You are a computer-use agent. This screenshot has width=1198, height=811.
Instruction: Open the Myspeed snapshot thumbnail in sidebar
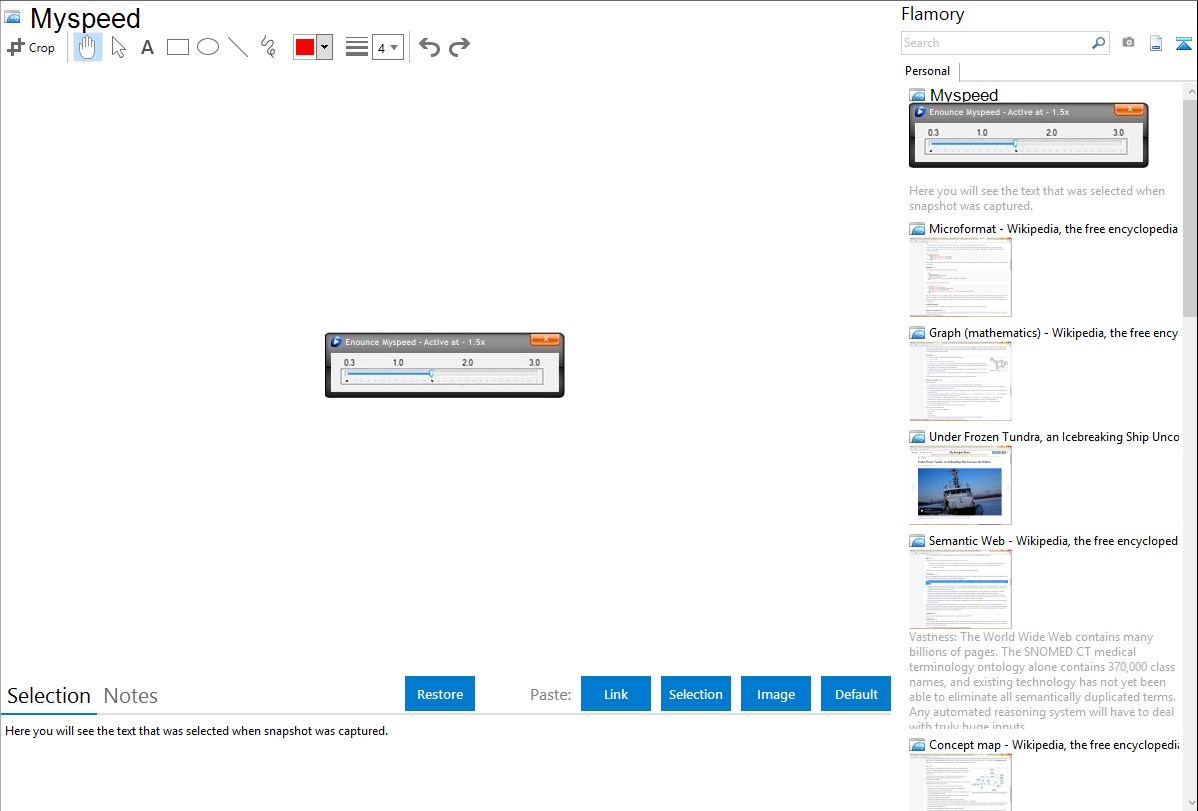pos(1028,135)
